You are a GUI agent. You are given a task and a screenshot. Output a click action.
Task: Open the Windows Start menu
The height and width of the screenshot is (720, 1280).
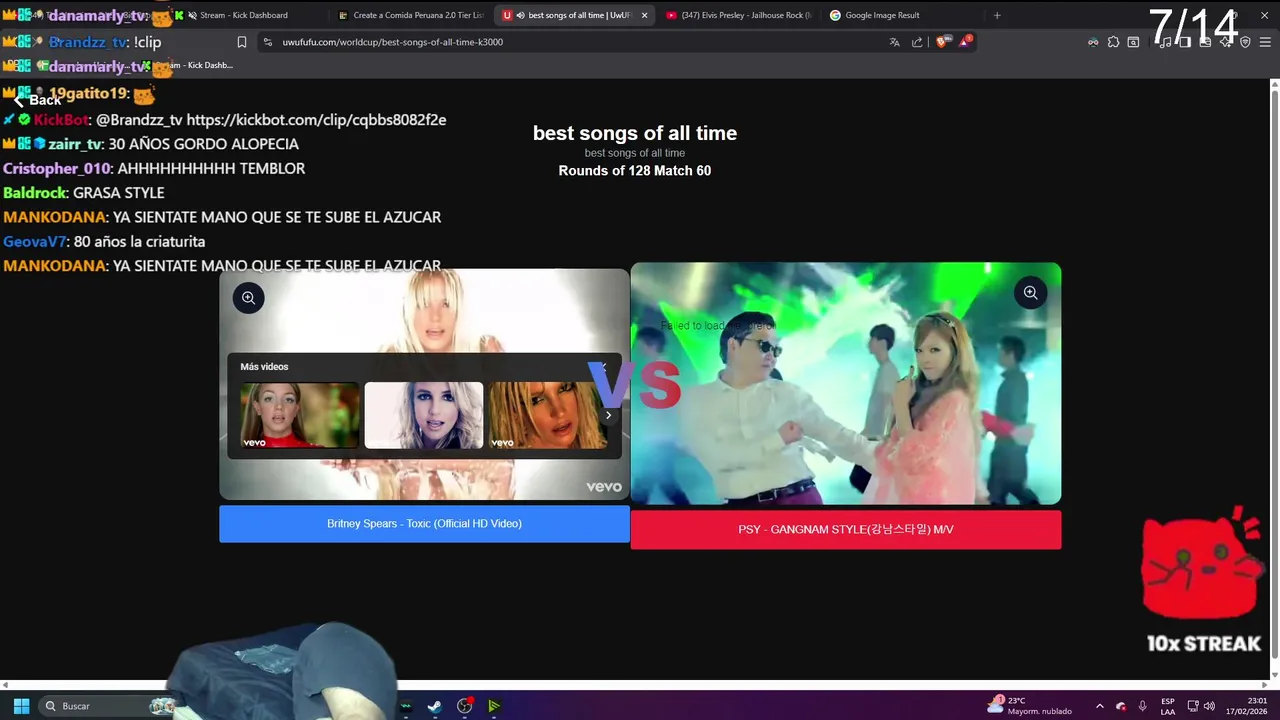point(21,706)
